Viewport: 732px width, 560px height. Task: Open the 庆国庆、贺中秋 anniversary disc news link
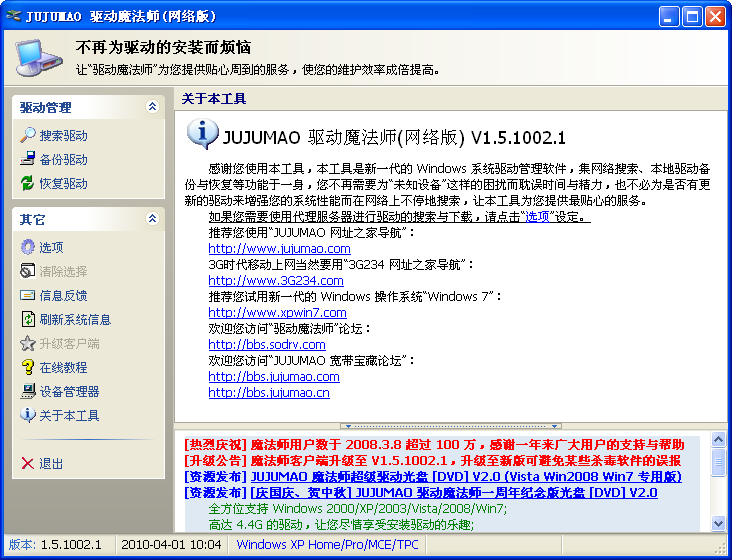454,492
